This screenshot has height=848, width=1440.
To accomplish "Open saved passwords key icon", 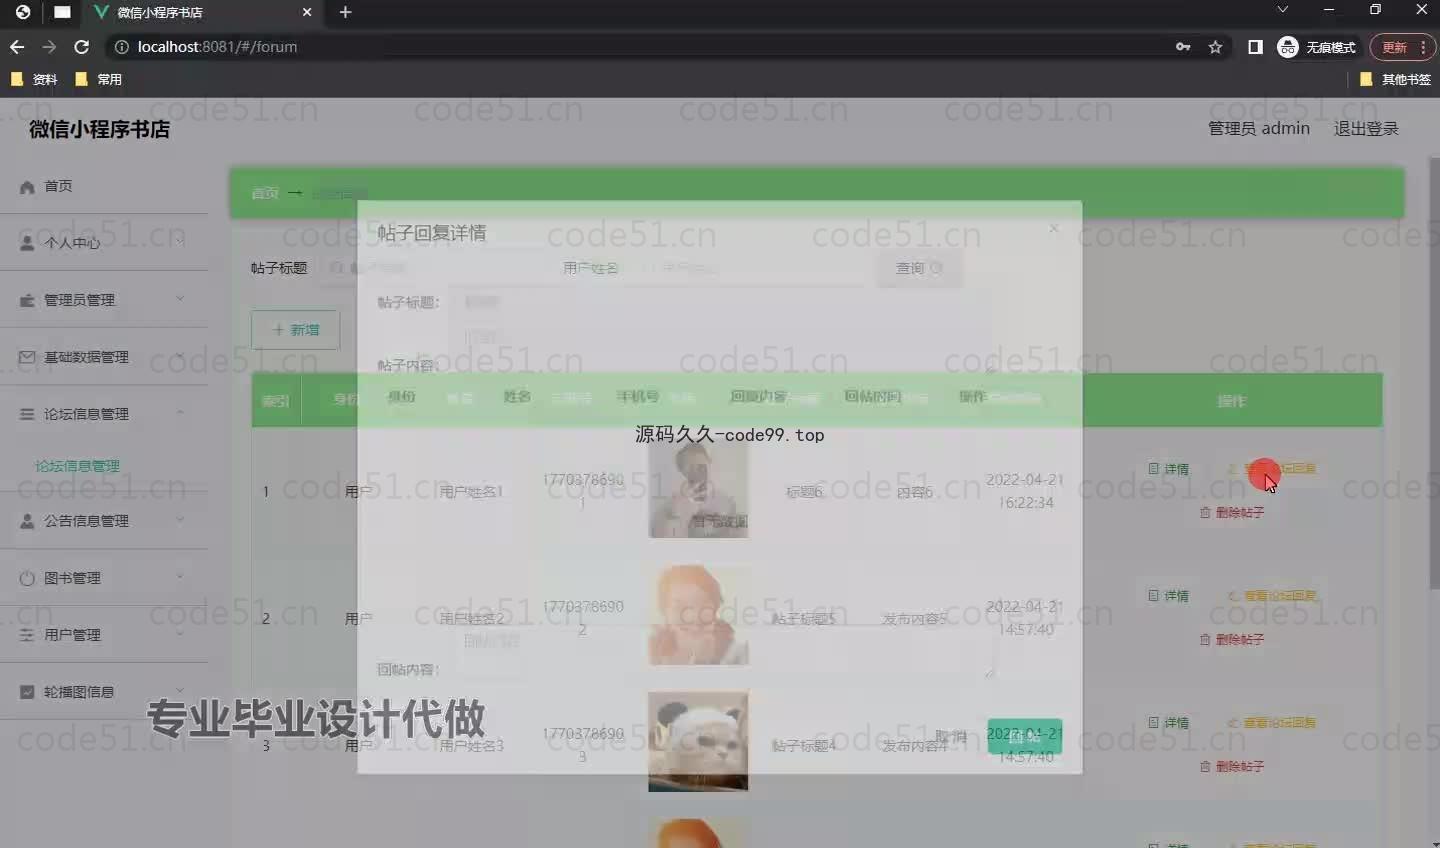I will [1183, 47].
